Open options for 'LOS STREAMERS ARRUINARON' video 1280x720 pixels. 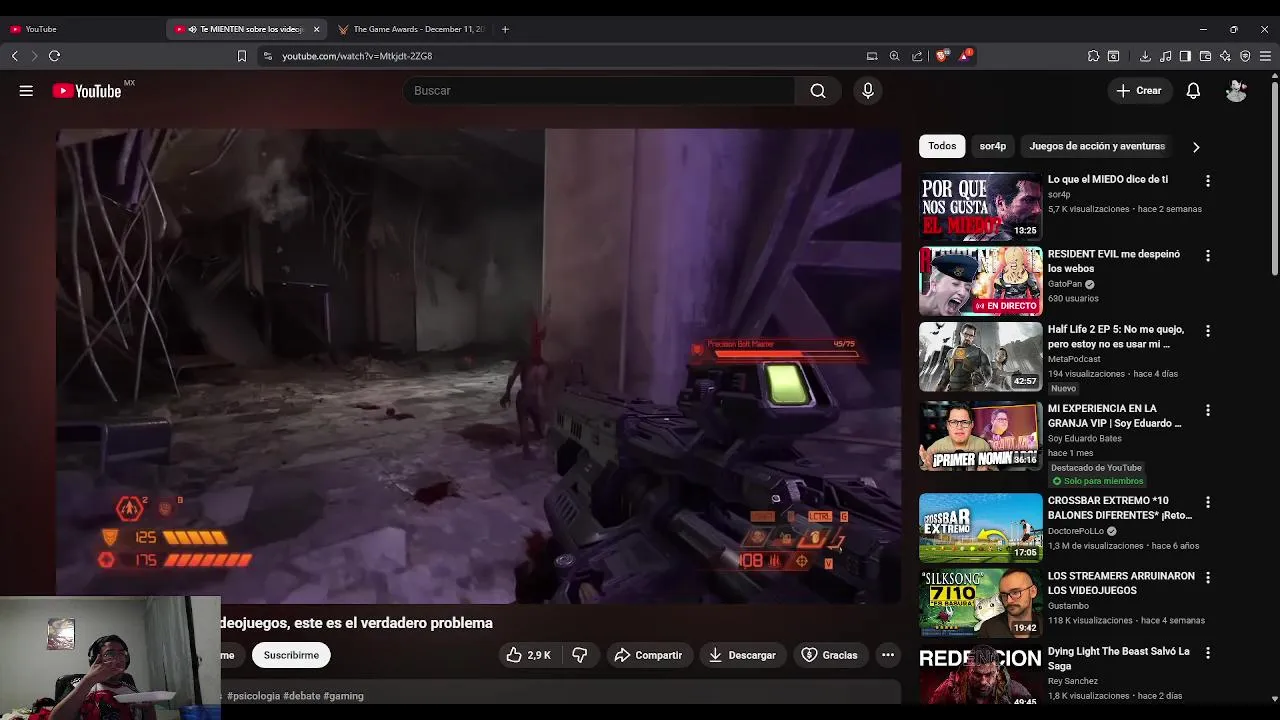[1207, 578]
